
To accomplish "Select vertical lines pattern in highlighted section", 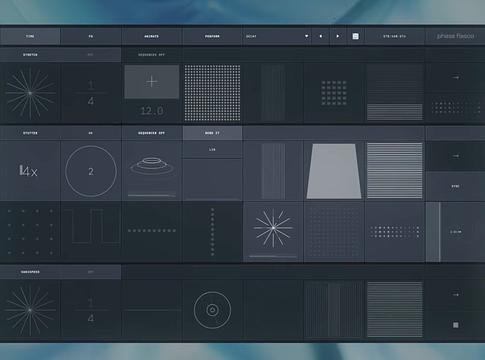I will coord(273,171).
